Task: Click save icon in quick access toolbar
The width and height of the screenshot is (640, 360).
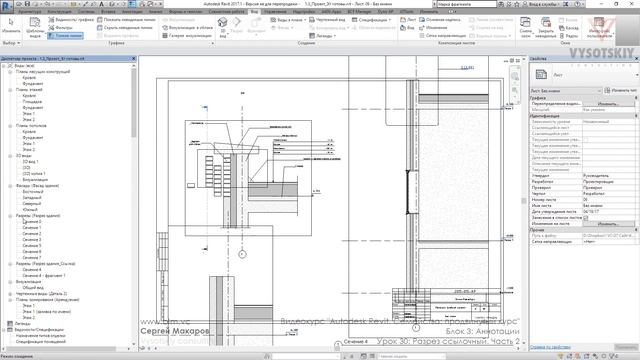Action: tap(27, 4)
